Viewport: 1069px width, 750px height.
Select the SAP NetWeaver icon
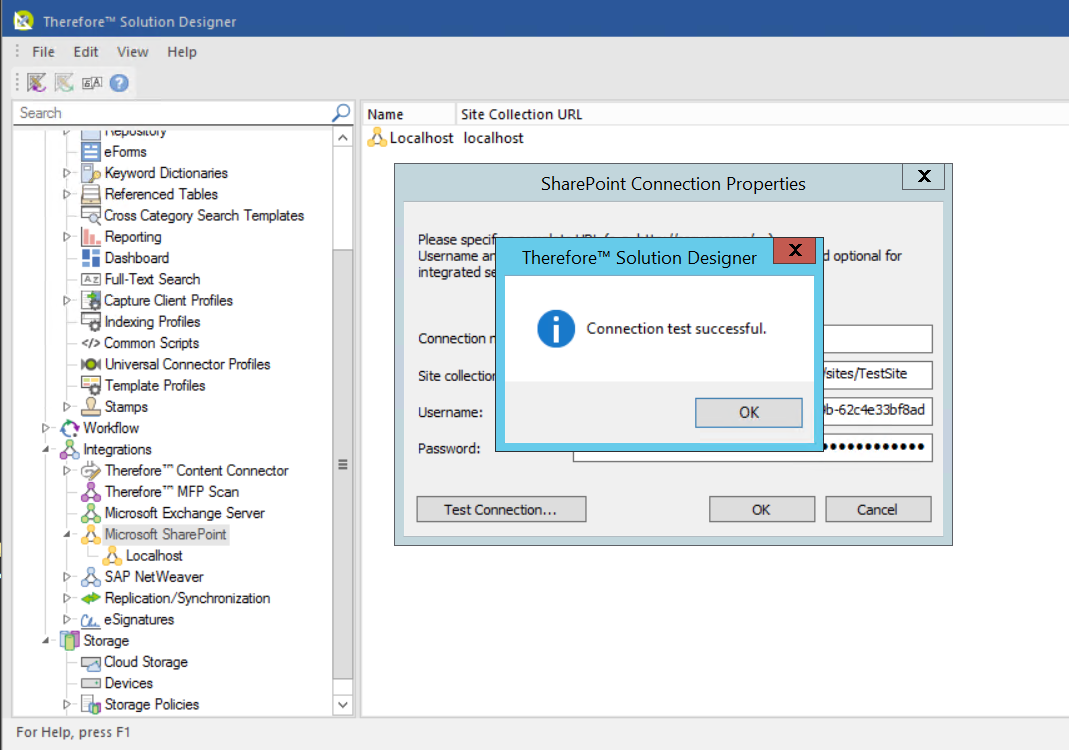91,577
